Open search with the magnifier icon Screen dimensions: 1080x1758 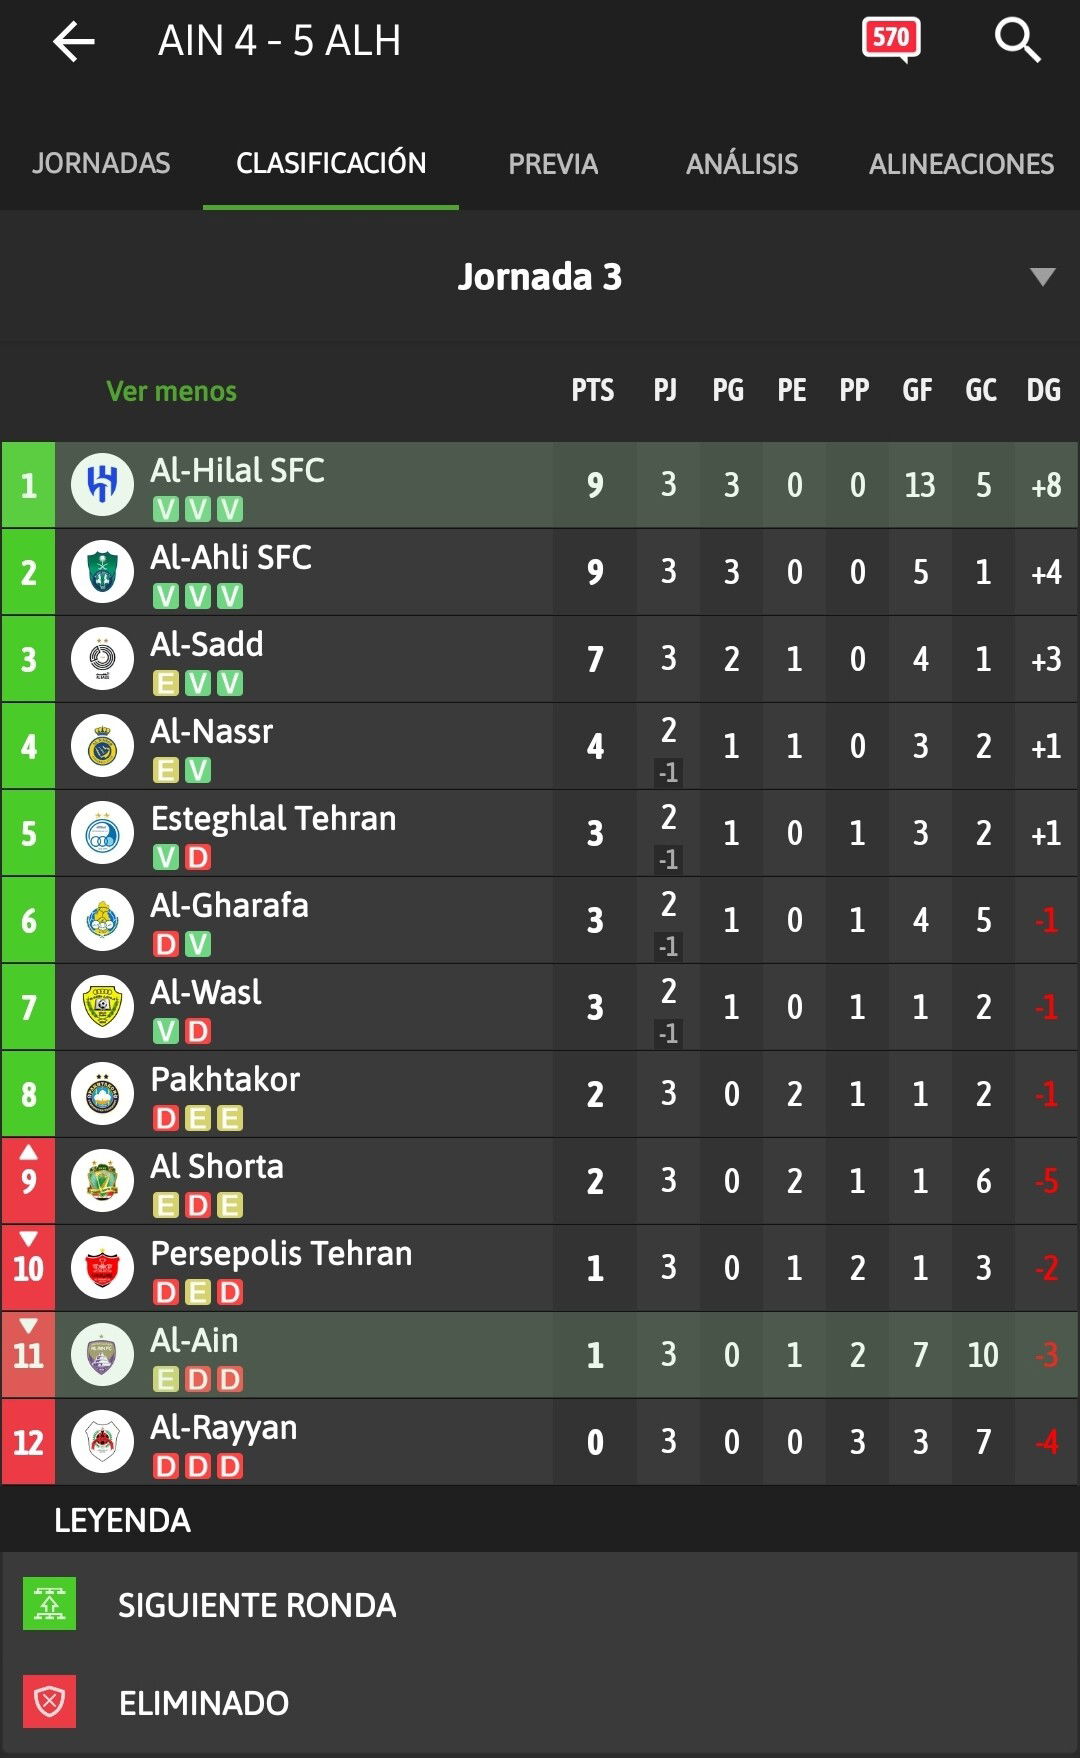(1017, 41)
